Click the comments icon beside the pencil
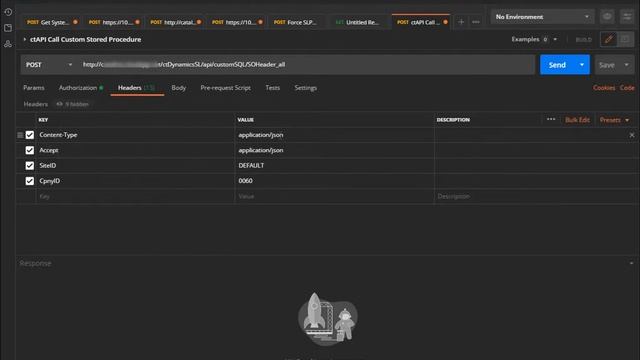This screenshot has width=640, height=360. [625, 39]
